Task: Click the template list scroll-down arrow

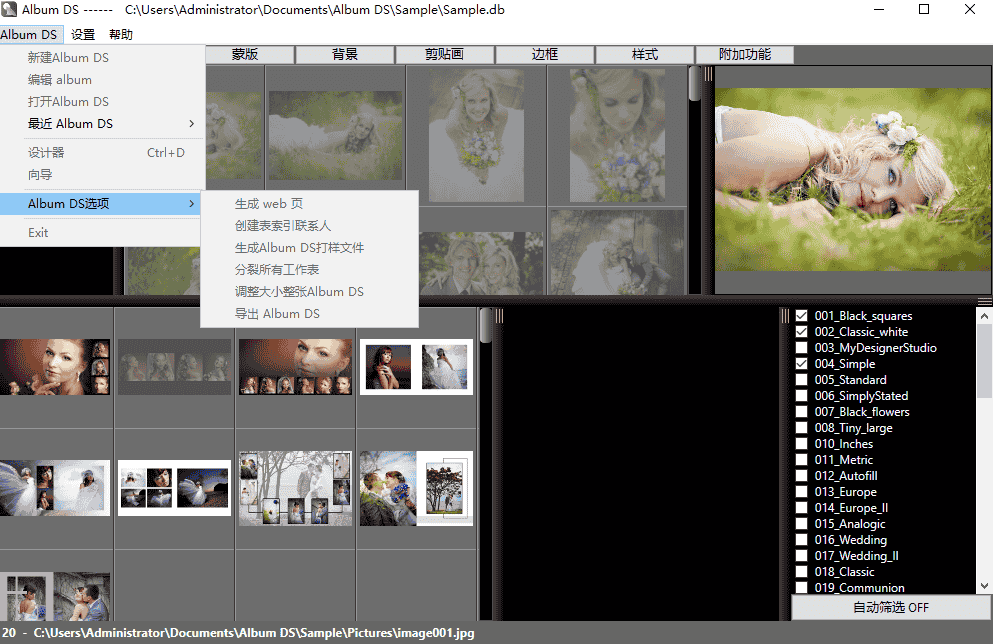Action: [x=984, y=585]
